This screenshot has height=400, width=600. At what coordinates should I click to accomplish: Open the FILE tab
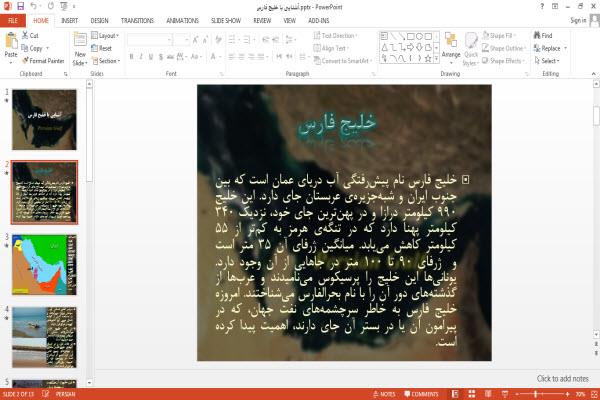tap(13, 21)
